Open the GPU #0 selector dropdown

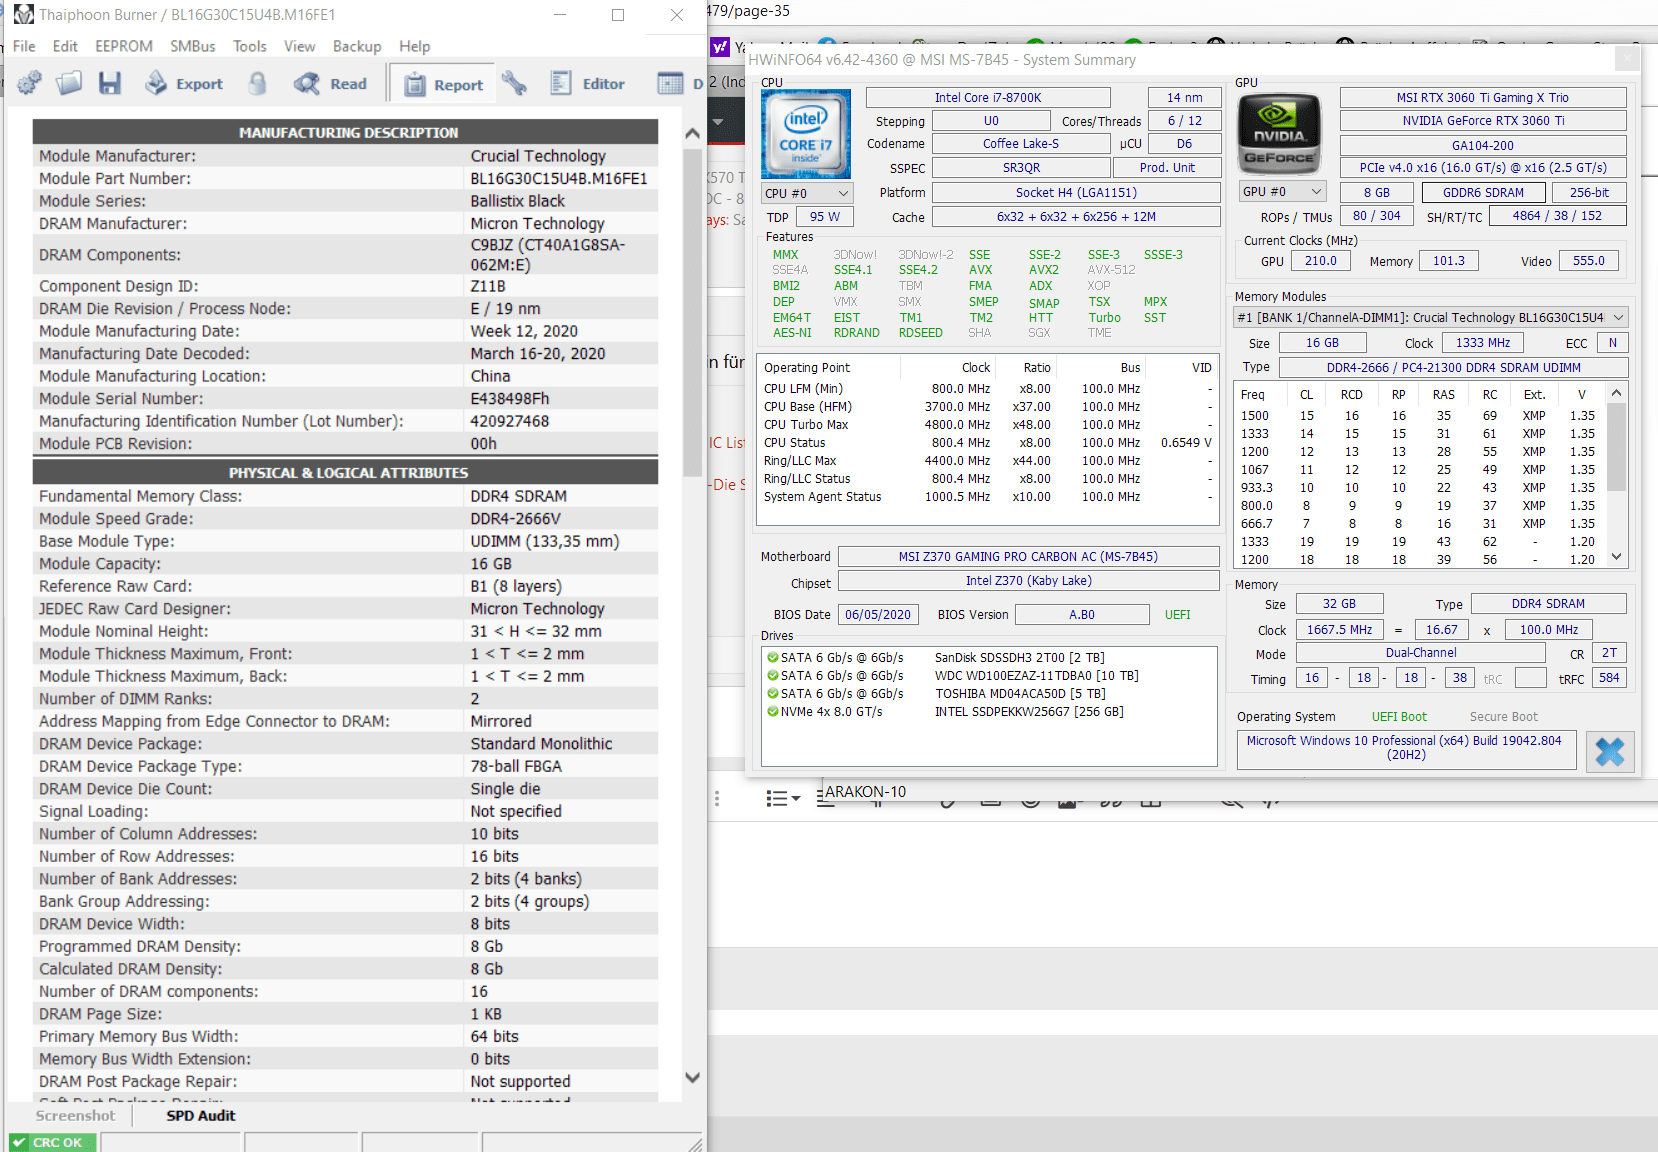coord(1282,192)
